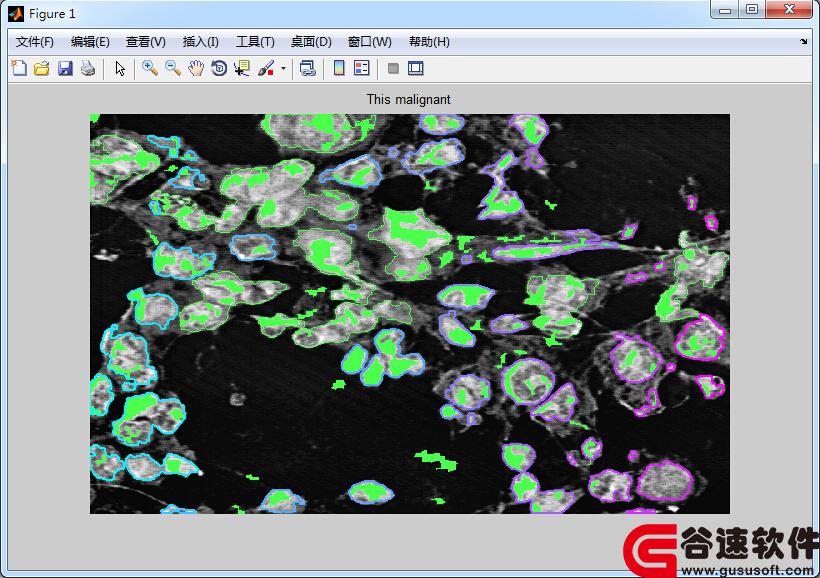Viewport: 820px width, 578px height.
Task: Open a file with the folder icon
Action: pos(42,68)
